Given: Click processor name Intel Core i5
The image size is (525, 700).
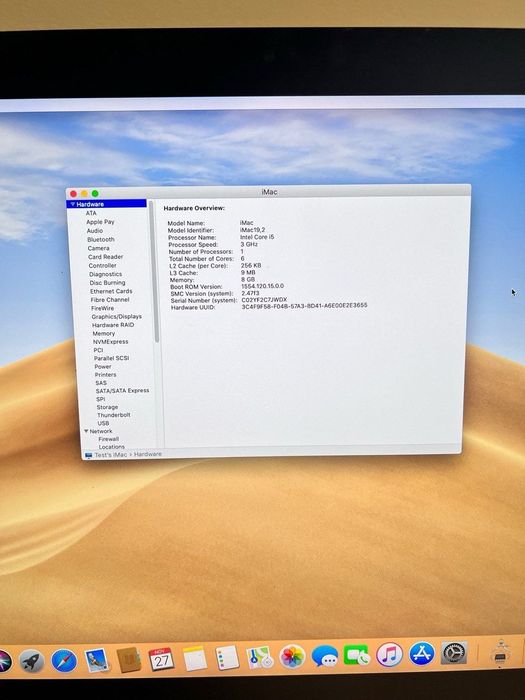Looking at the screenshot, I should click(257, 237).
